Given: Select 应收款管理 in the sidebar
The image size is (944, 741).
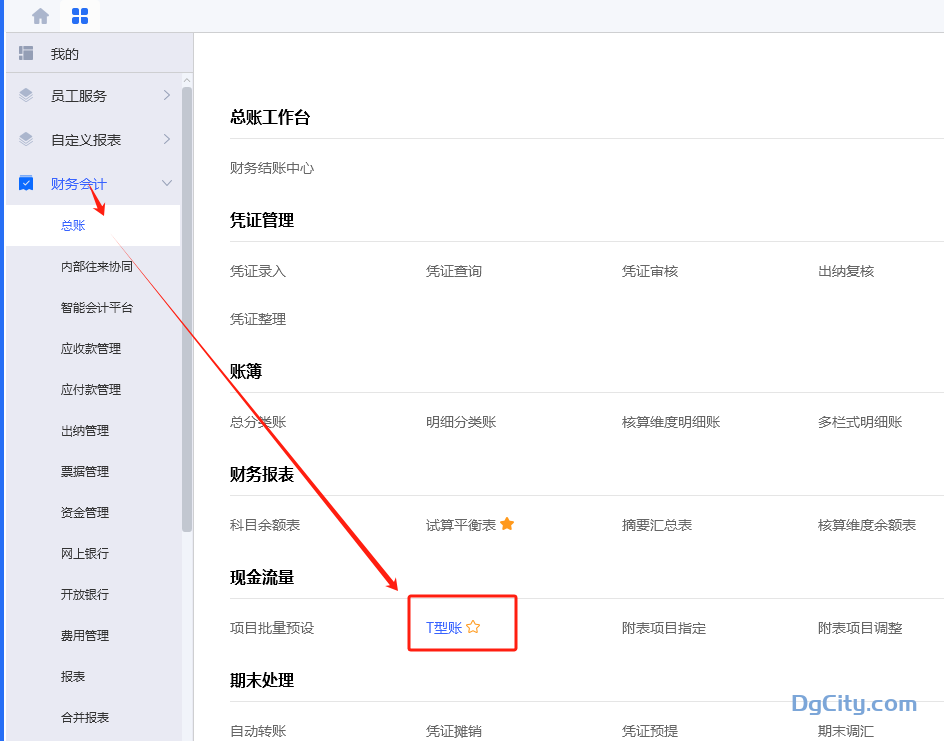Looking at the screenshot, I should coord(90,349).
